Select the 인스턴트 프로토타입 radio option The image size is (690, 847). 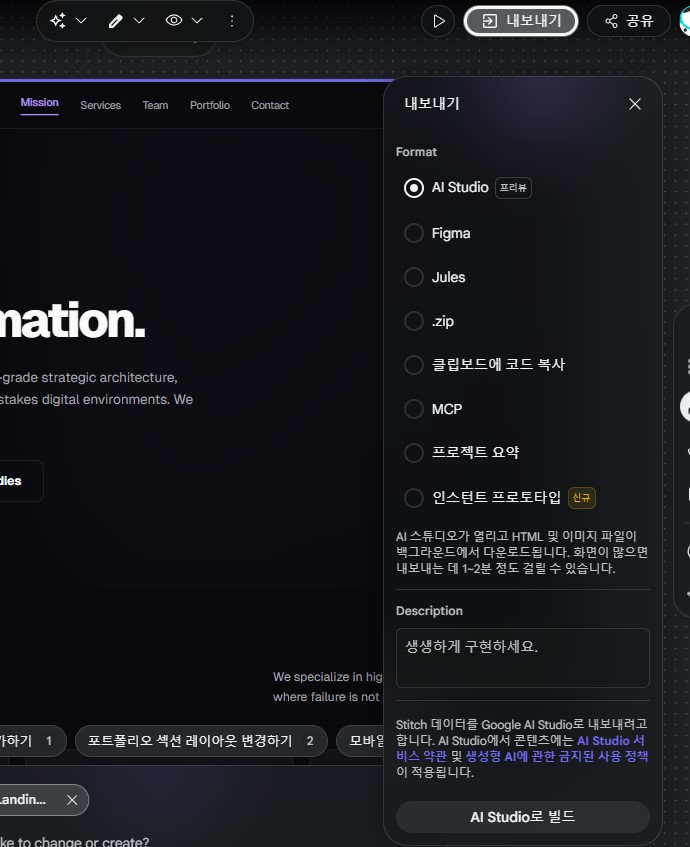pos(414,498)
